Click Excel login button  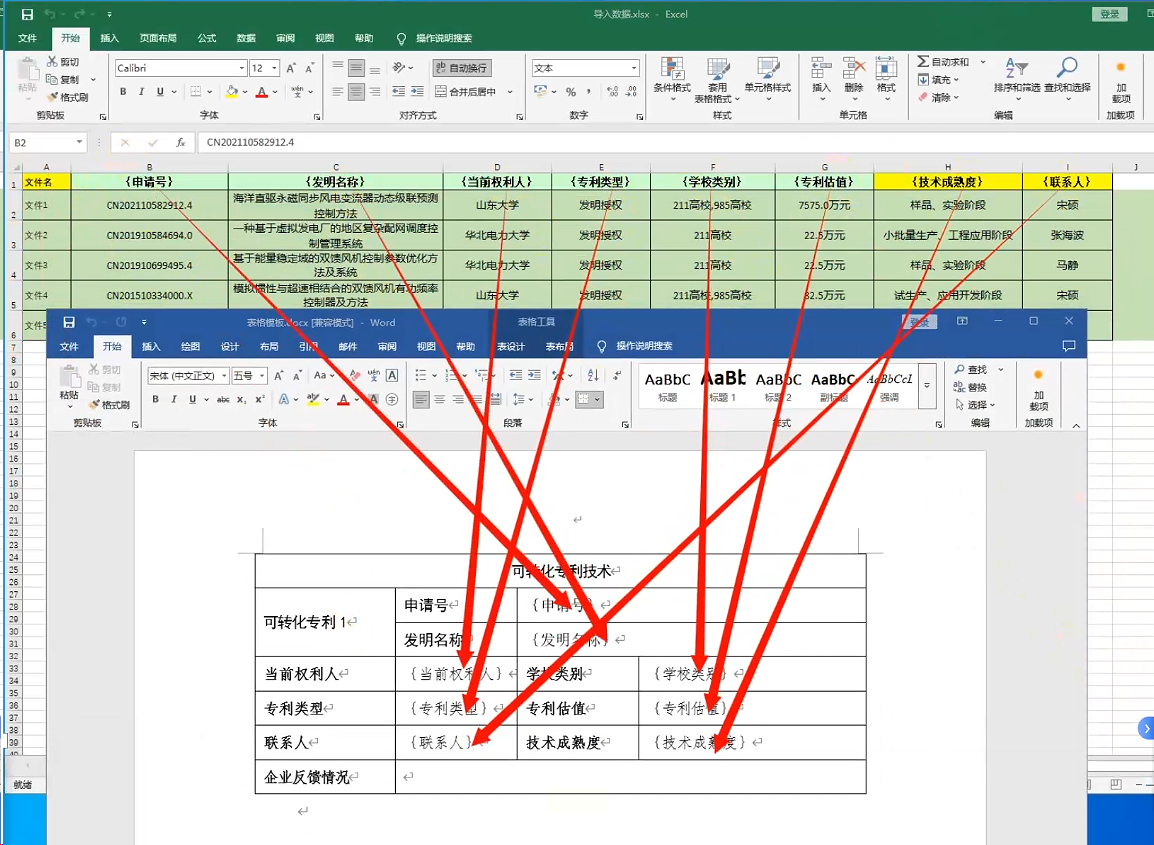pyautogui.click(x=1110, y=14)
